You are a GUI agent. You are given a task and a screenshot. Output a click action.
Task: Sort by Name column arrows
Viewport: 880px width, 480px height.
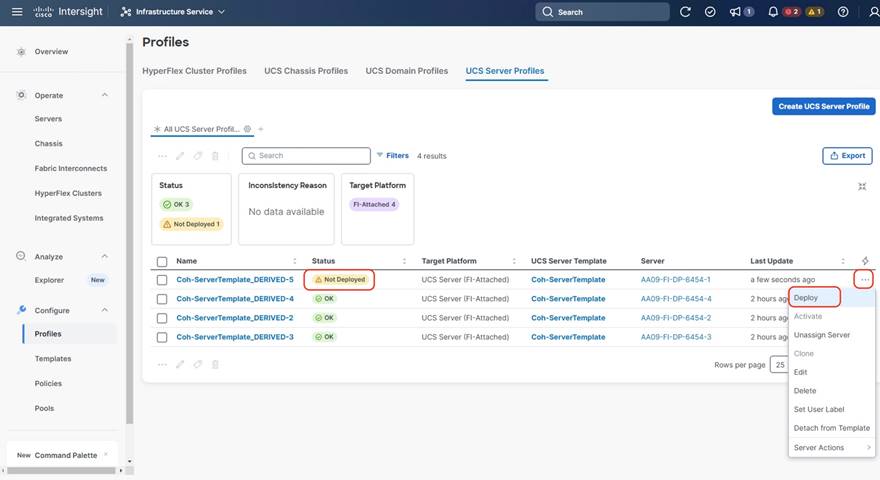[295, 261]
